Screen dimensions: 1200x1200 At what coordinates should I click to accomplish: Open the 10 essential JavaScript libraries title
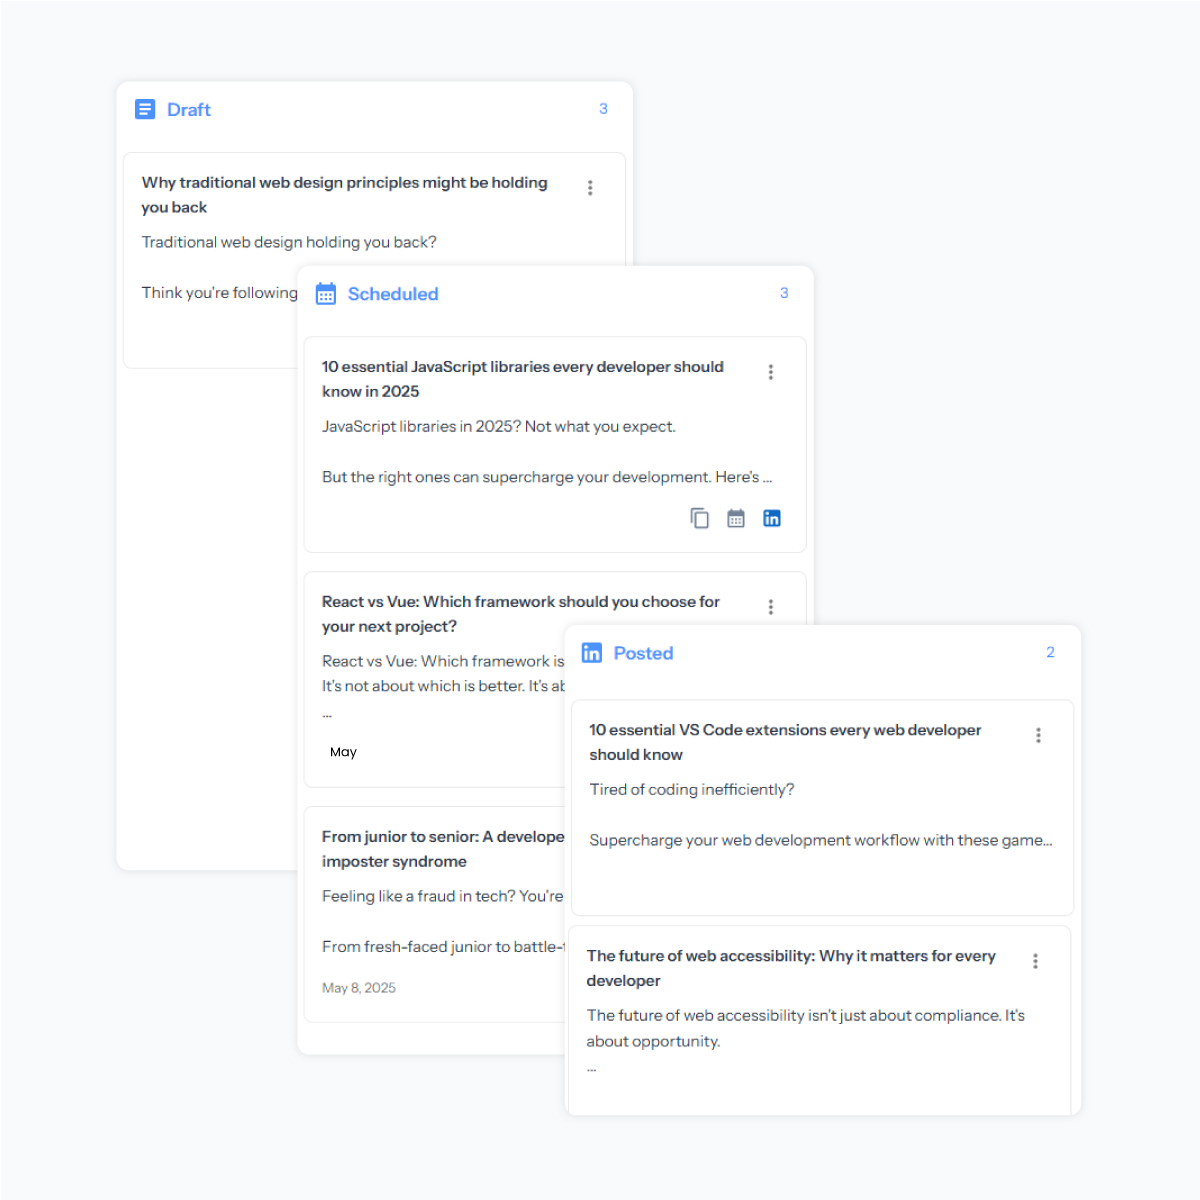pyautogui.click(x=522, y=379)
